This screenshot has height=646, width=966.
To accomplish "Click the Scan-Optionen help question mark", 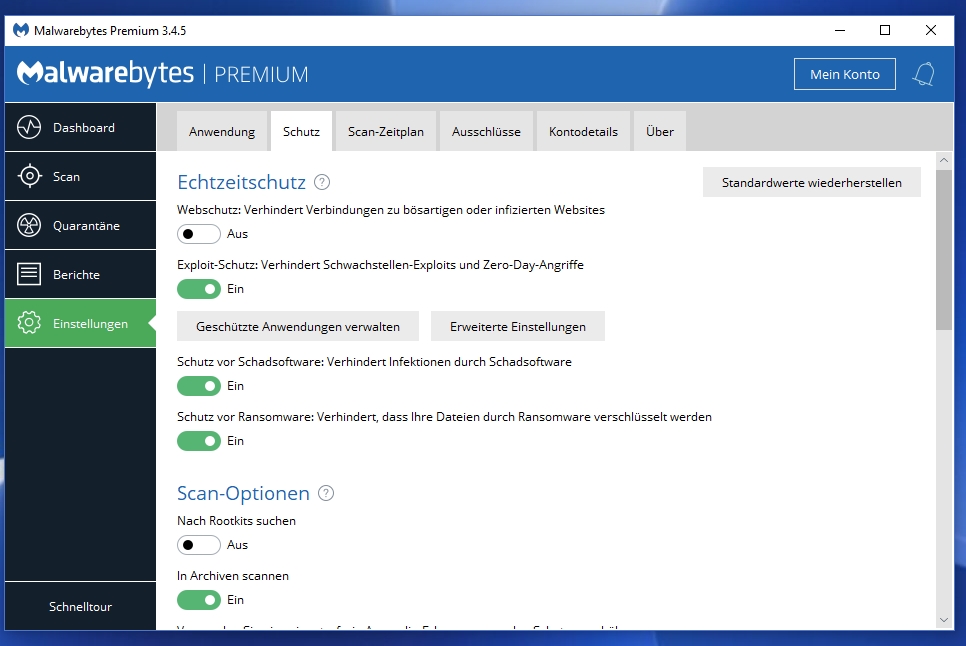I will (x=326, y=493).
